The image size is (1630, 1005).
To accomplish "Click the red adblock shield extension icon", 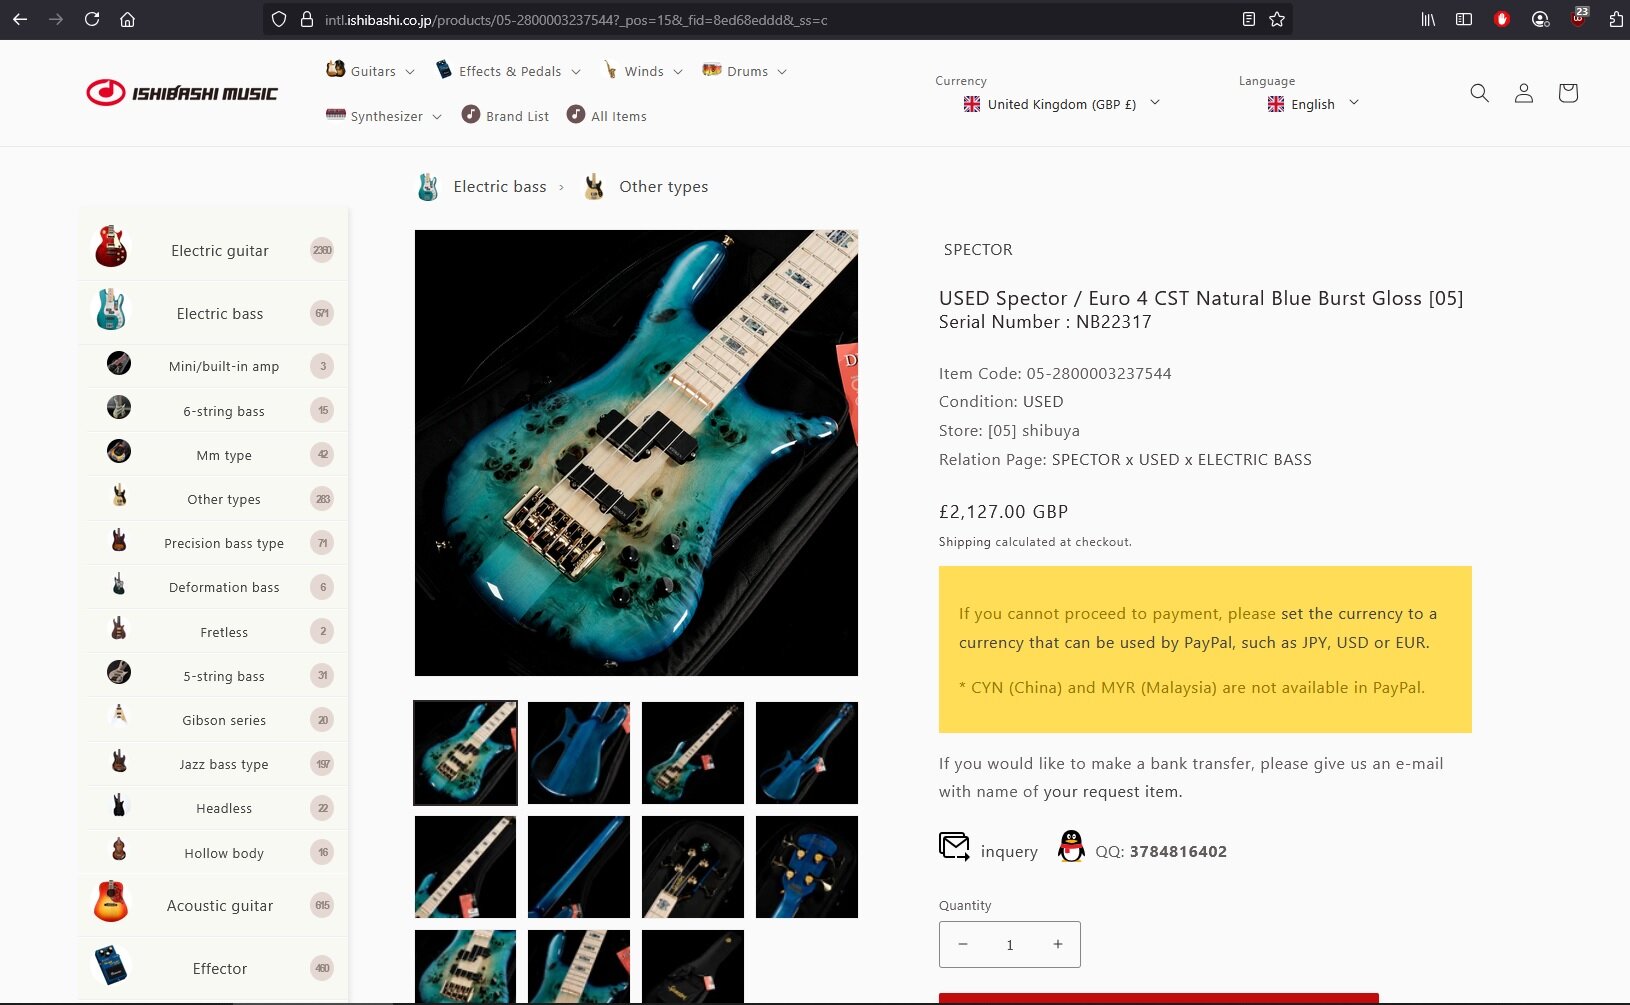I will click(x=1501, y=19).
